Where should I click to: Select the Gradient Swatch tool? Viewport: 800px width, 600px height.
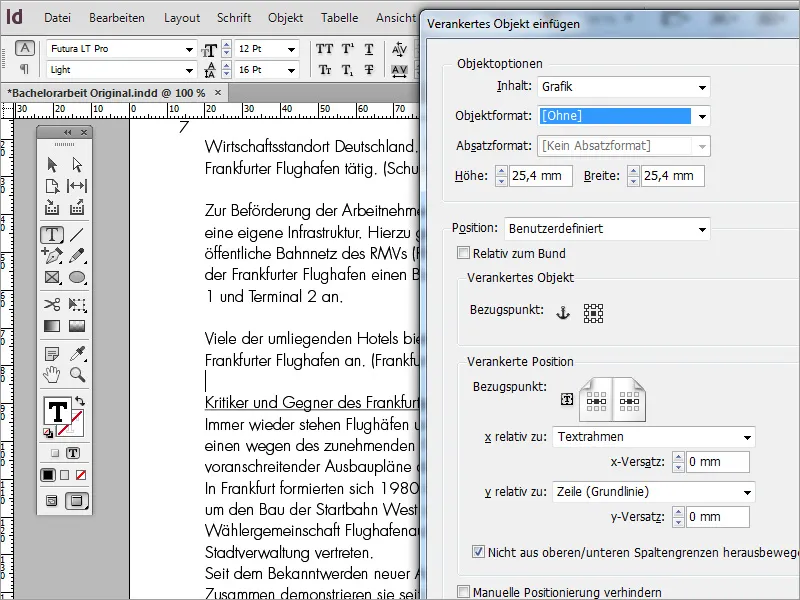click(52, 326)
